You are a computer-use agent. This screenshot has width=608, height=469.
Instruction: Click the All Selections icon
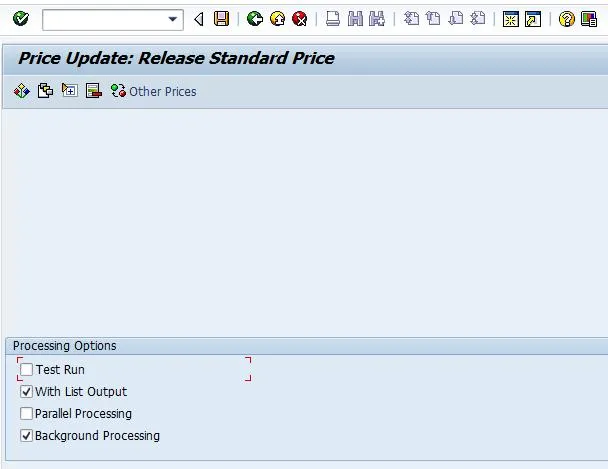tap(70, 91)
